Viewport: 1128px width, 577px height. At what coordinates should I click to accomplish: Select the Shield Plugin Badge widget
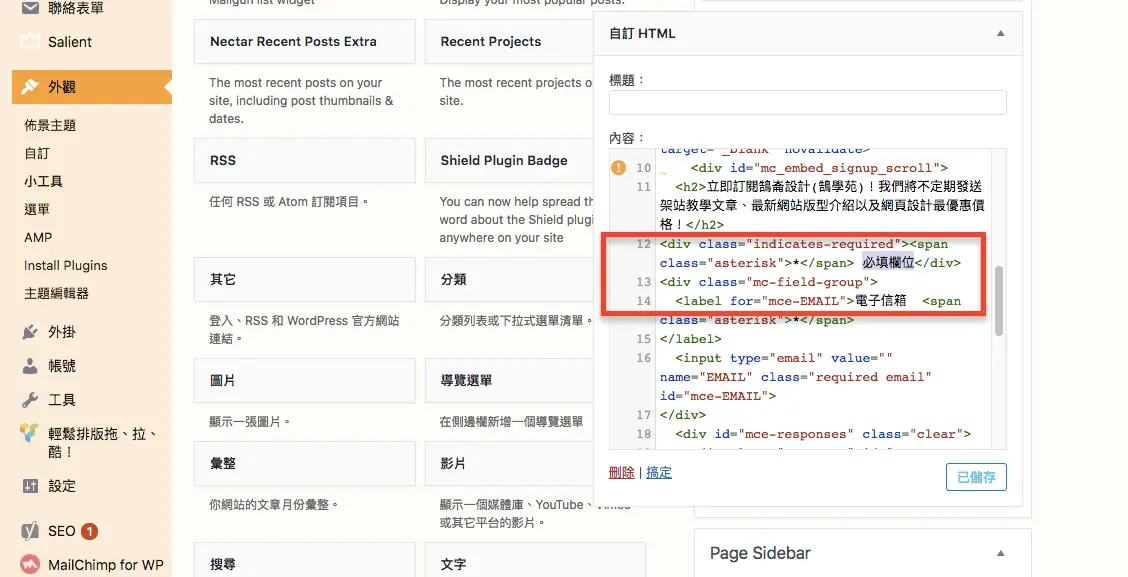coord(509,160)
